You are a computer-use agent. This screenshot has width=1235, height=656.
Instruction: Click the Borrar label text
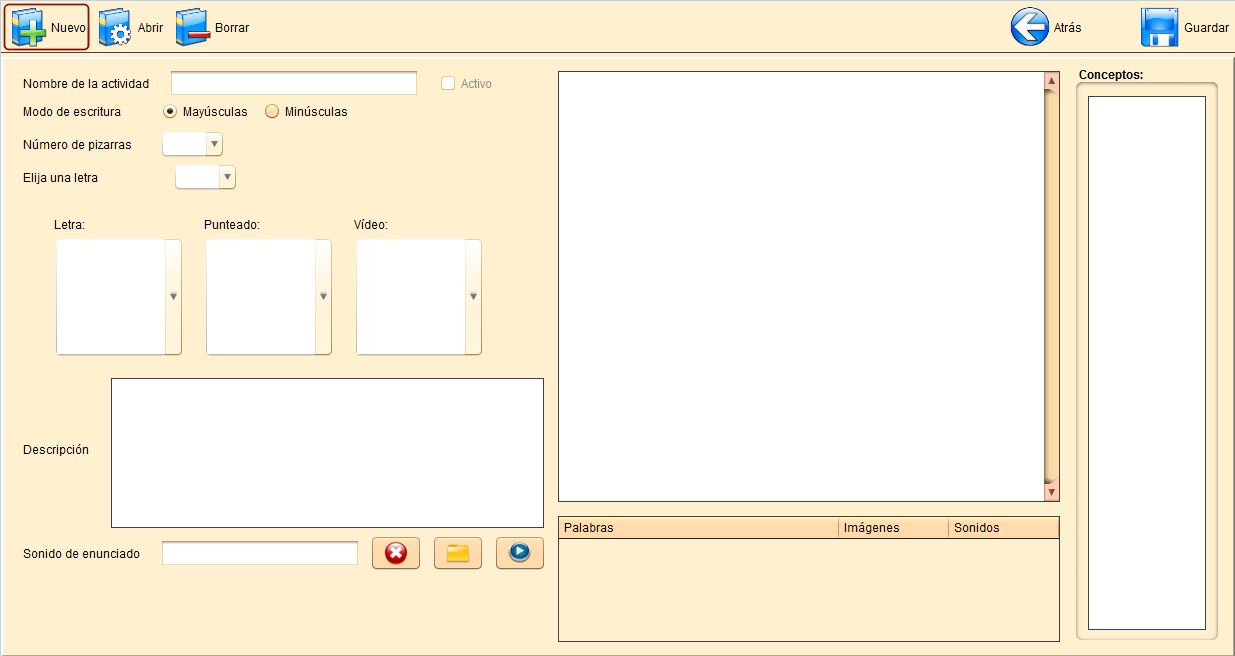coord(232,28)
